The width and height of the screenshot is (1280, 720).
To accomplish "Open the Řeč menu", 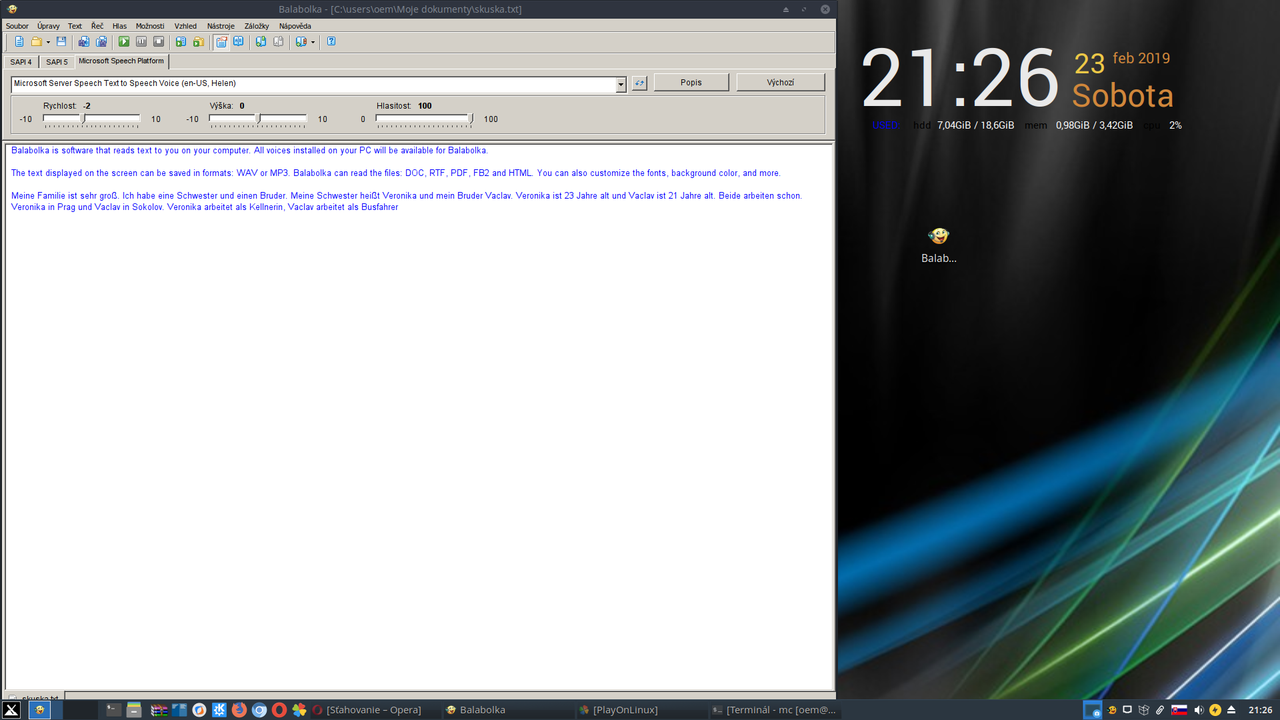I will click(x=97, y=26).
